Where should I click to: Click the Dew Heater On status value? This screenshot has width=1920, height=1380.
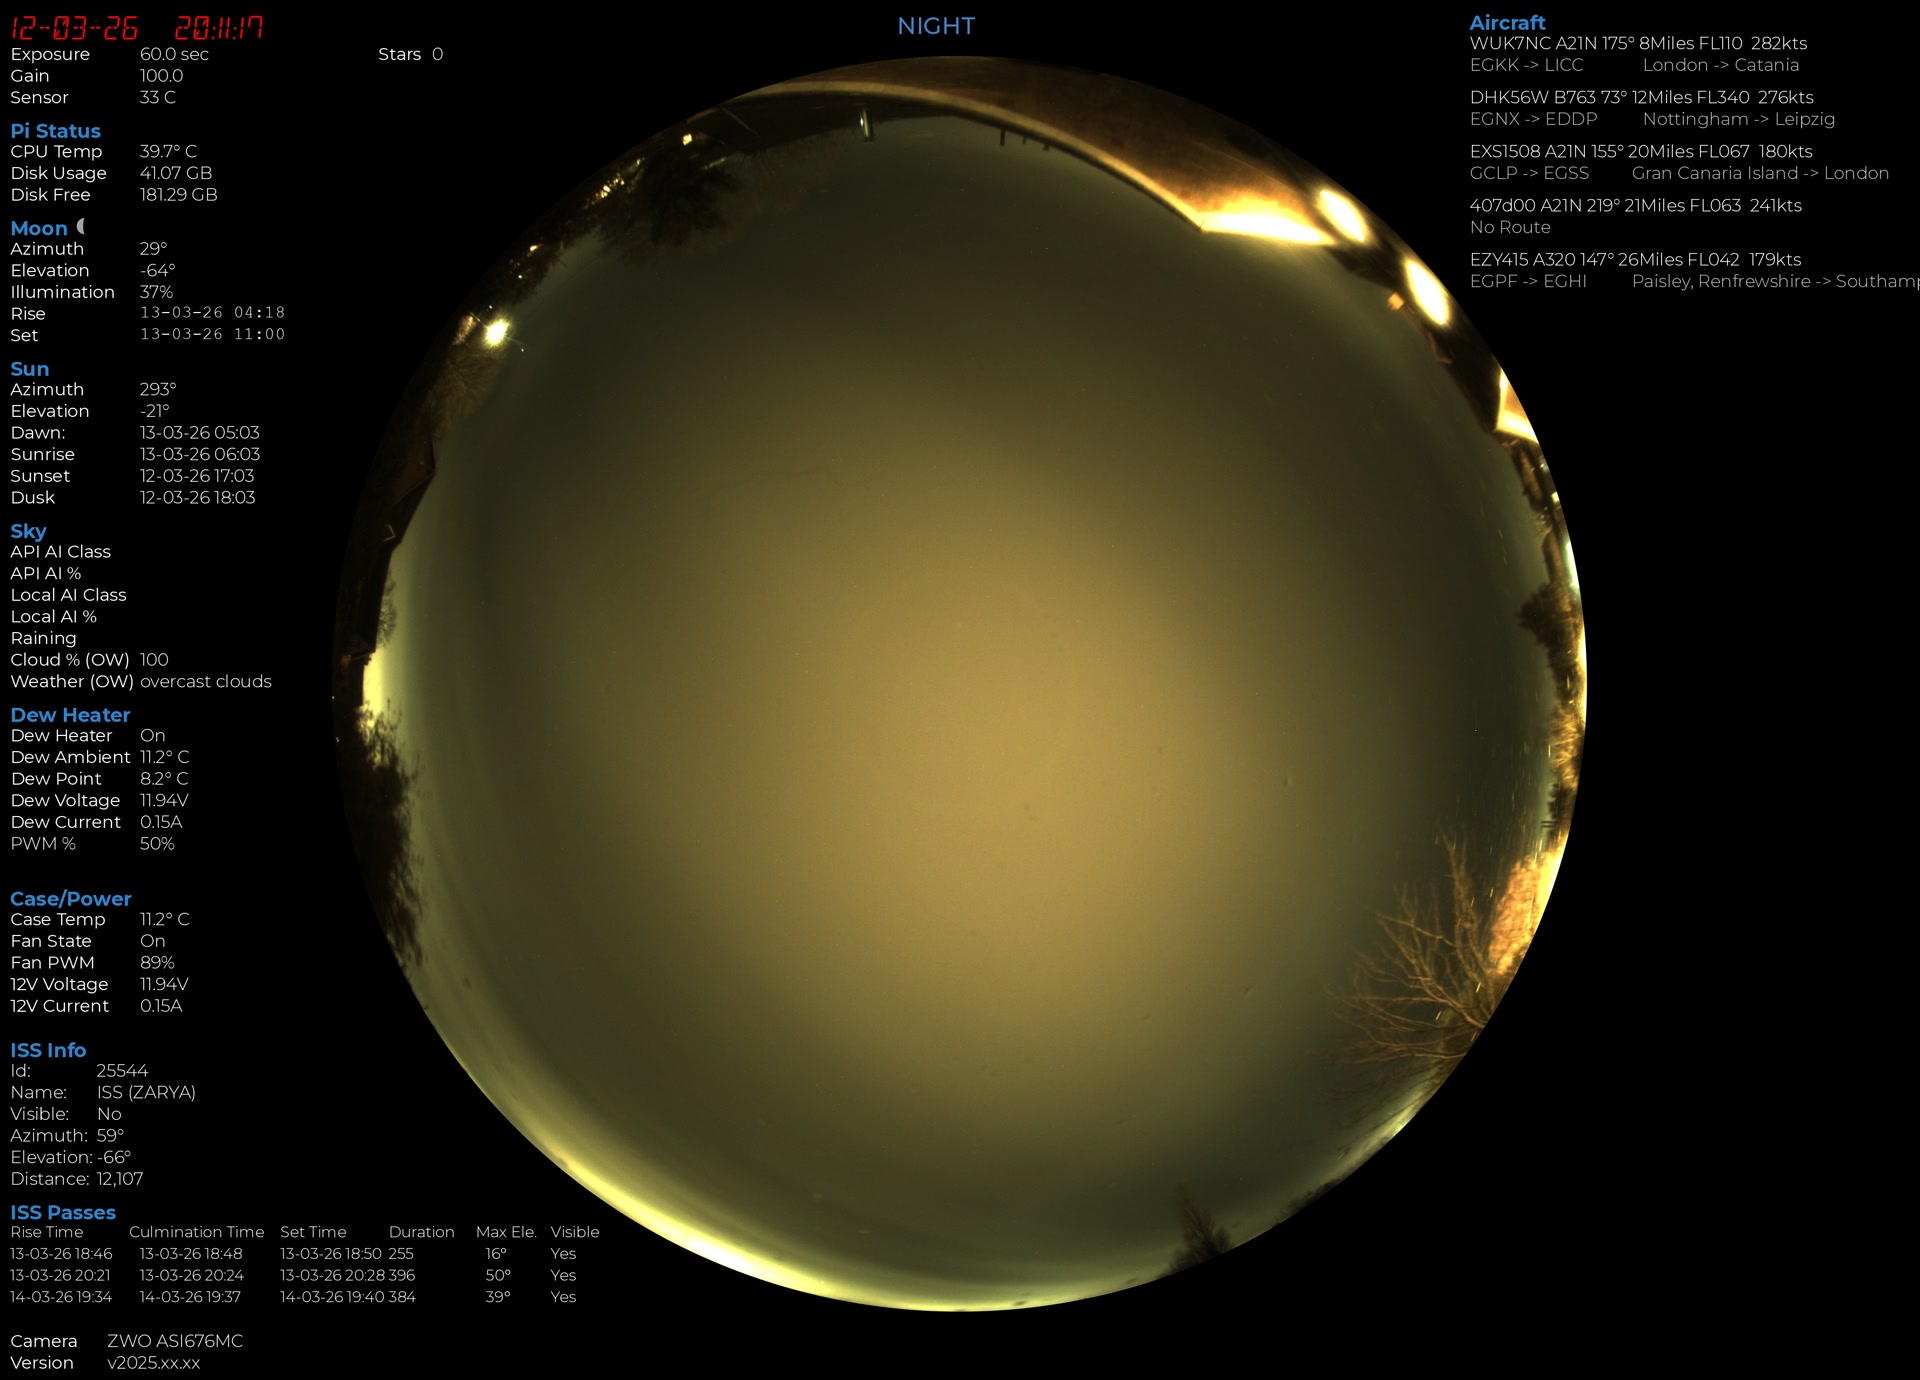click(x=152, y=735)
